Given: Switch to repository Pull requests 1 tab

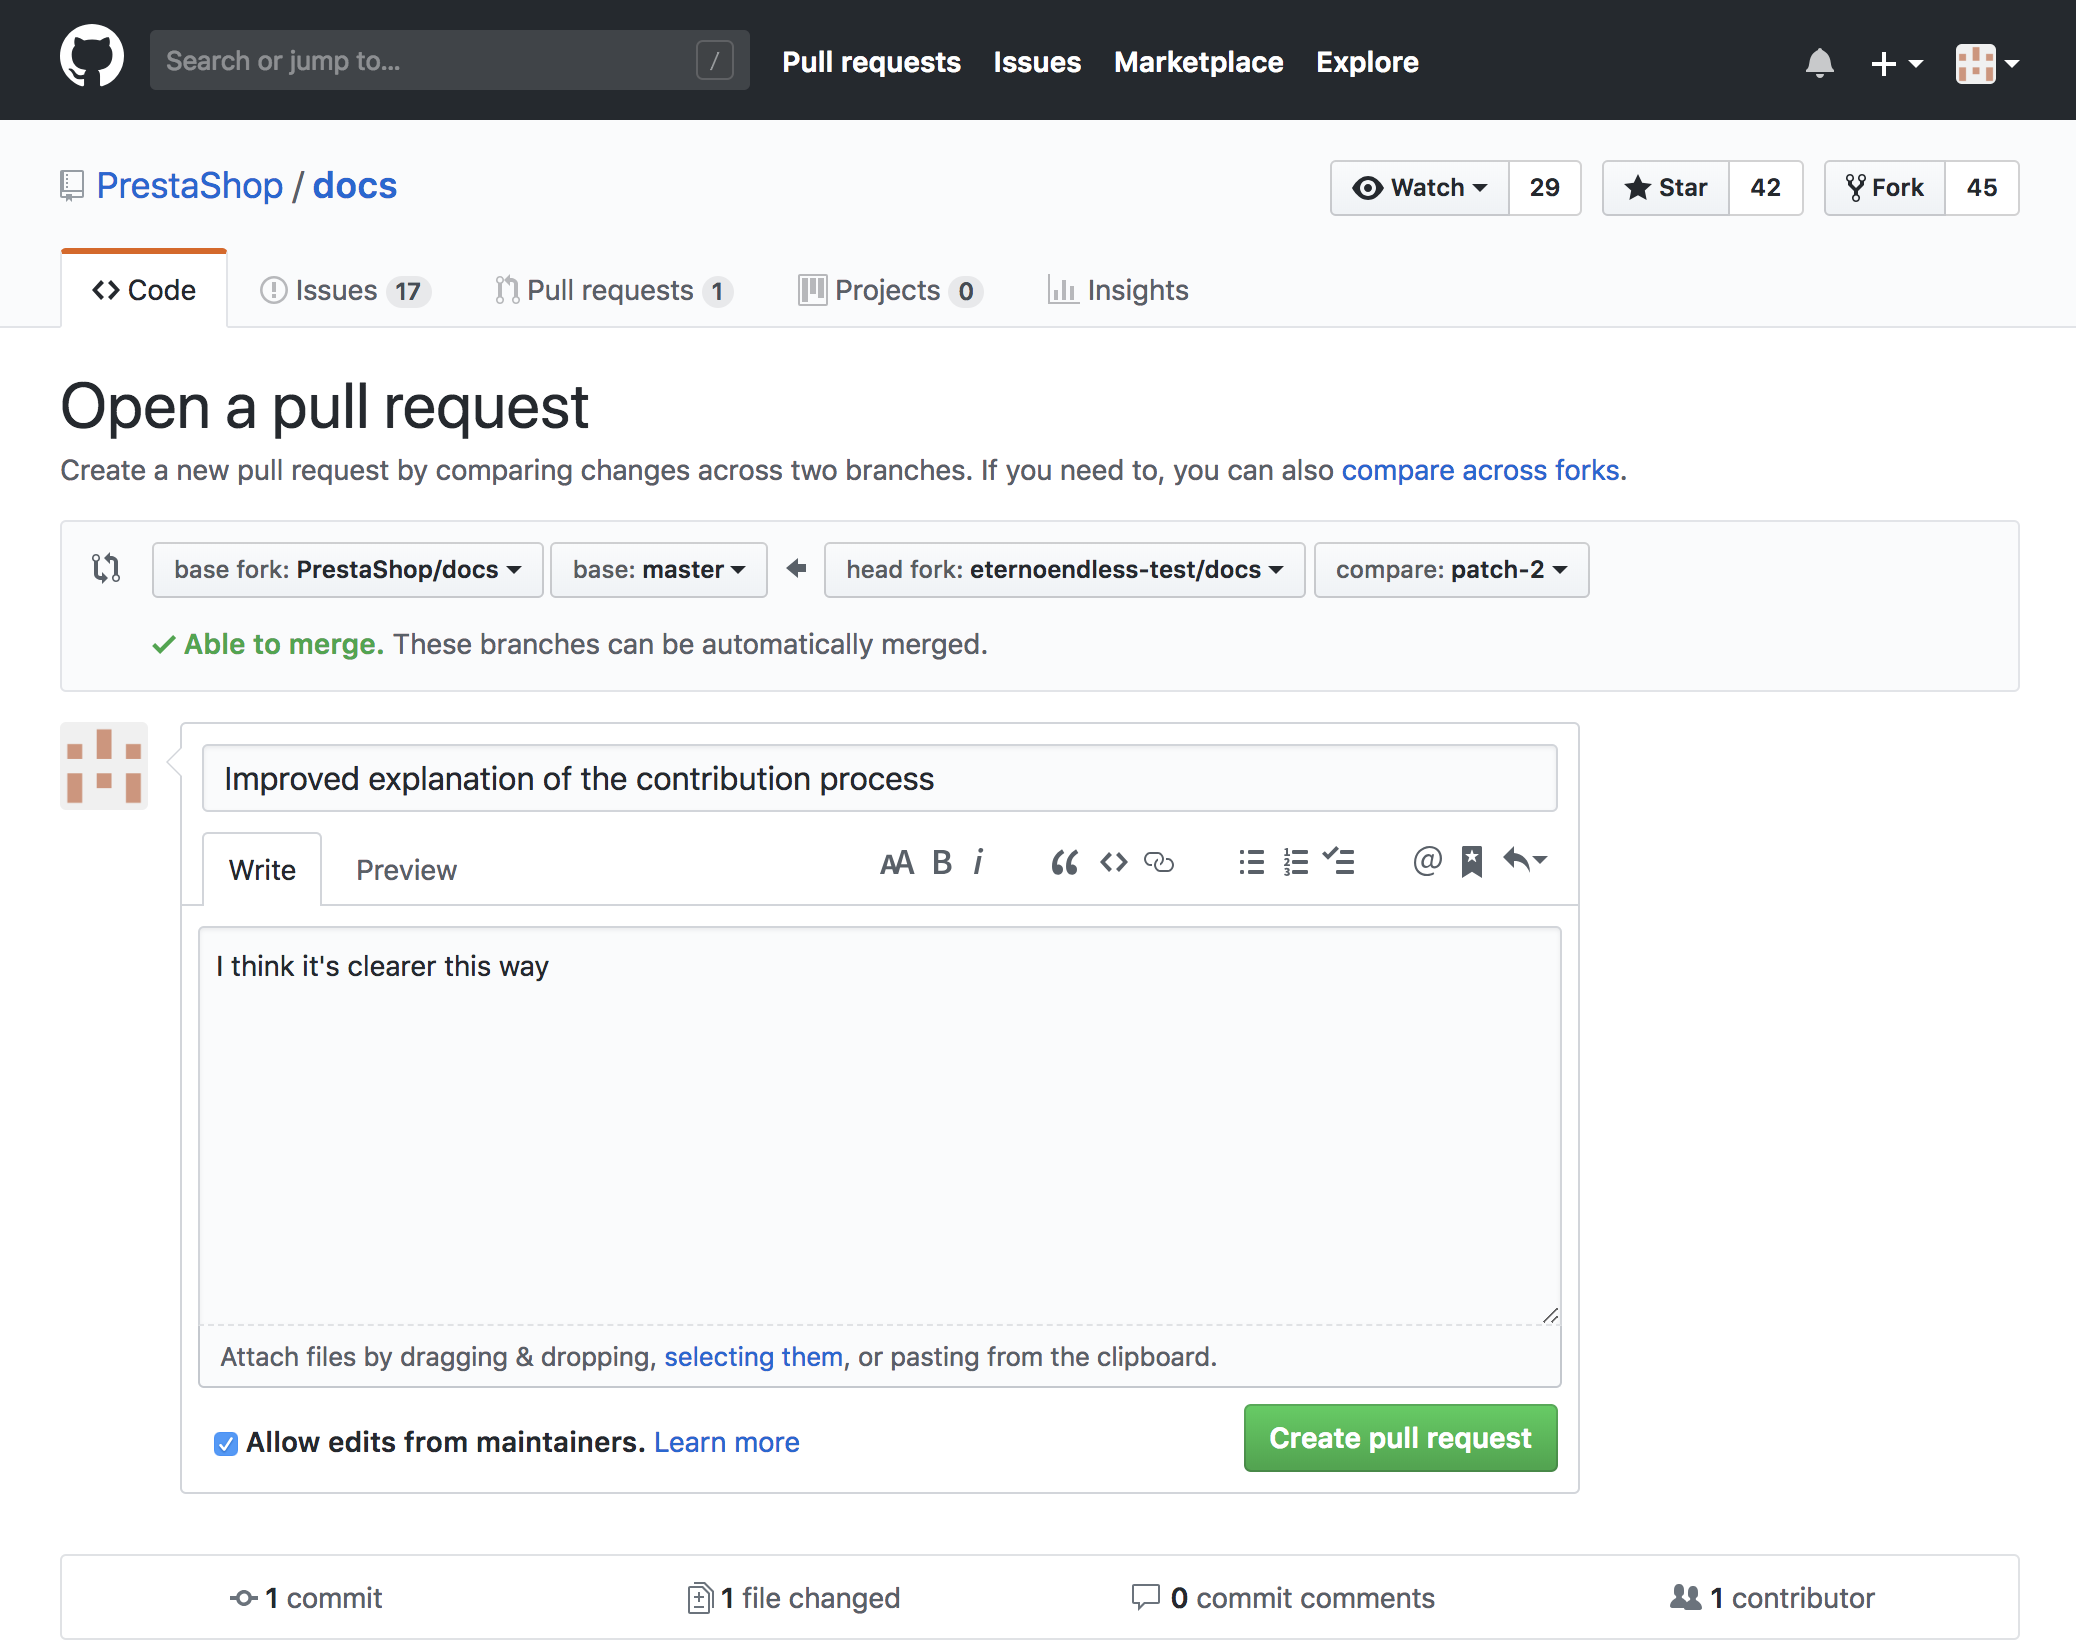Looking at the screenshot, I should (614, 290).
